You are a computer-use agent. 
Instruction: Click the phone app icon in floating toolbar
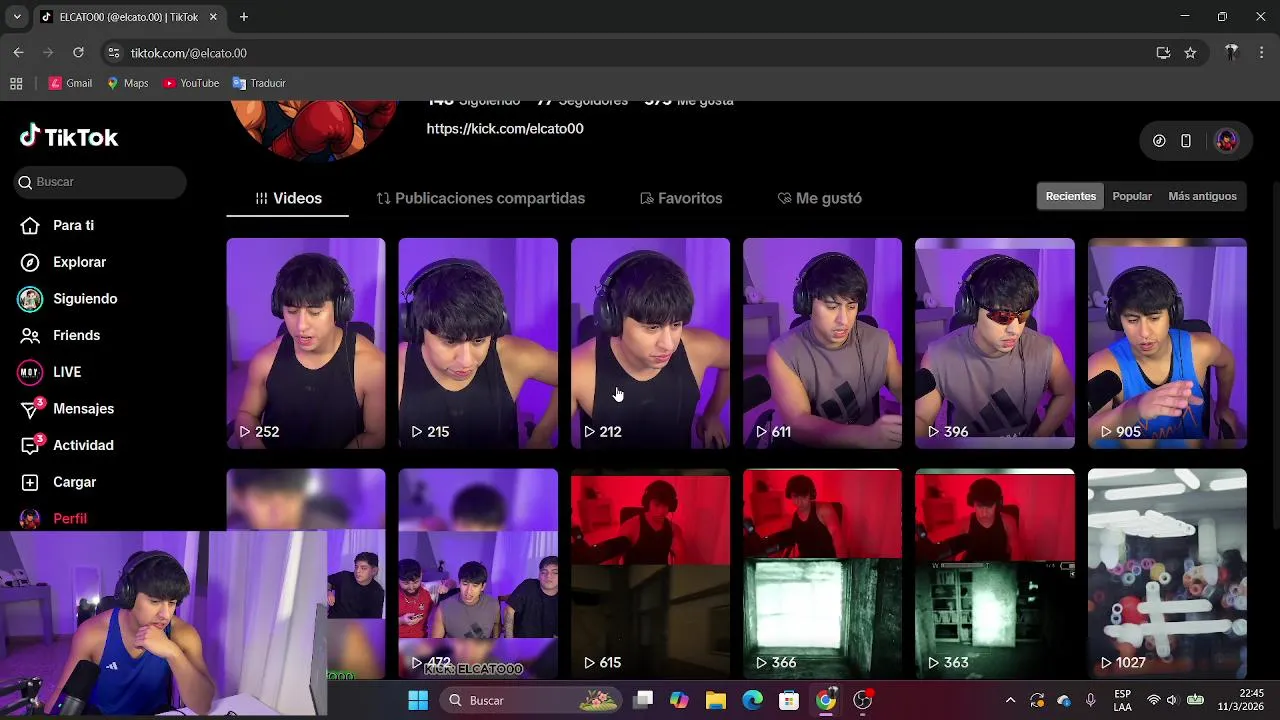click(x=1186, y=141)
